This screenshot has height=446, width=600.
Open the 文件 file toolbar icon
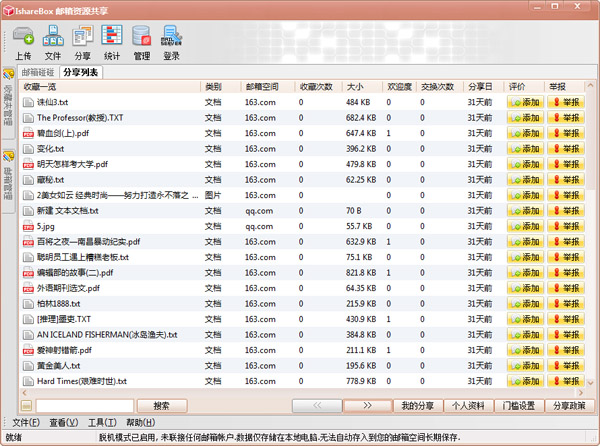point(53,42)
